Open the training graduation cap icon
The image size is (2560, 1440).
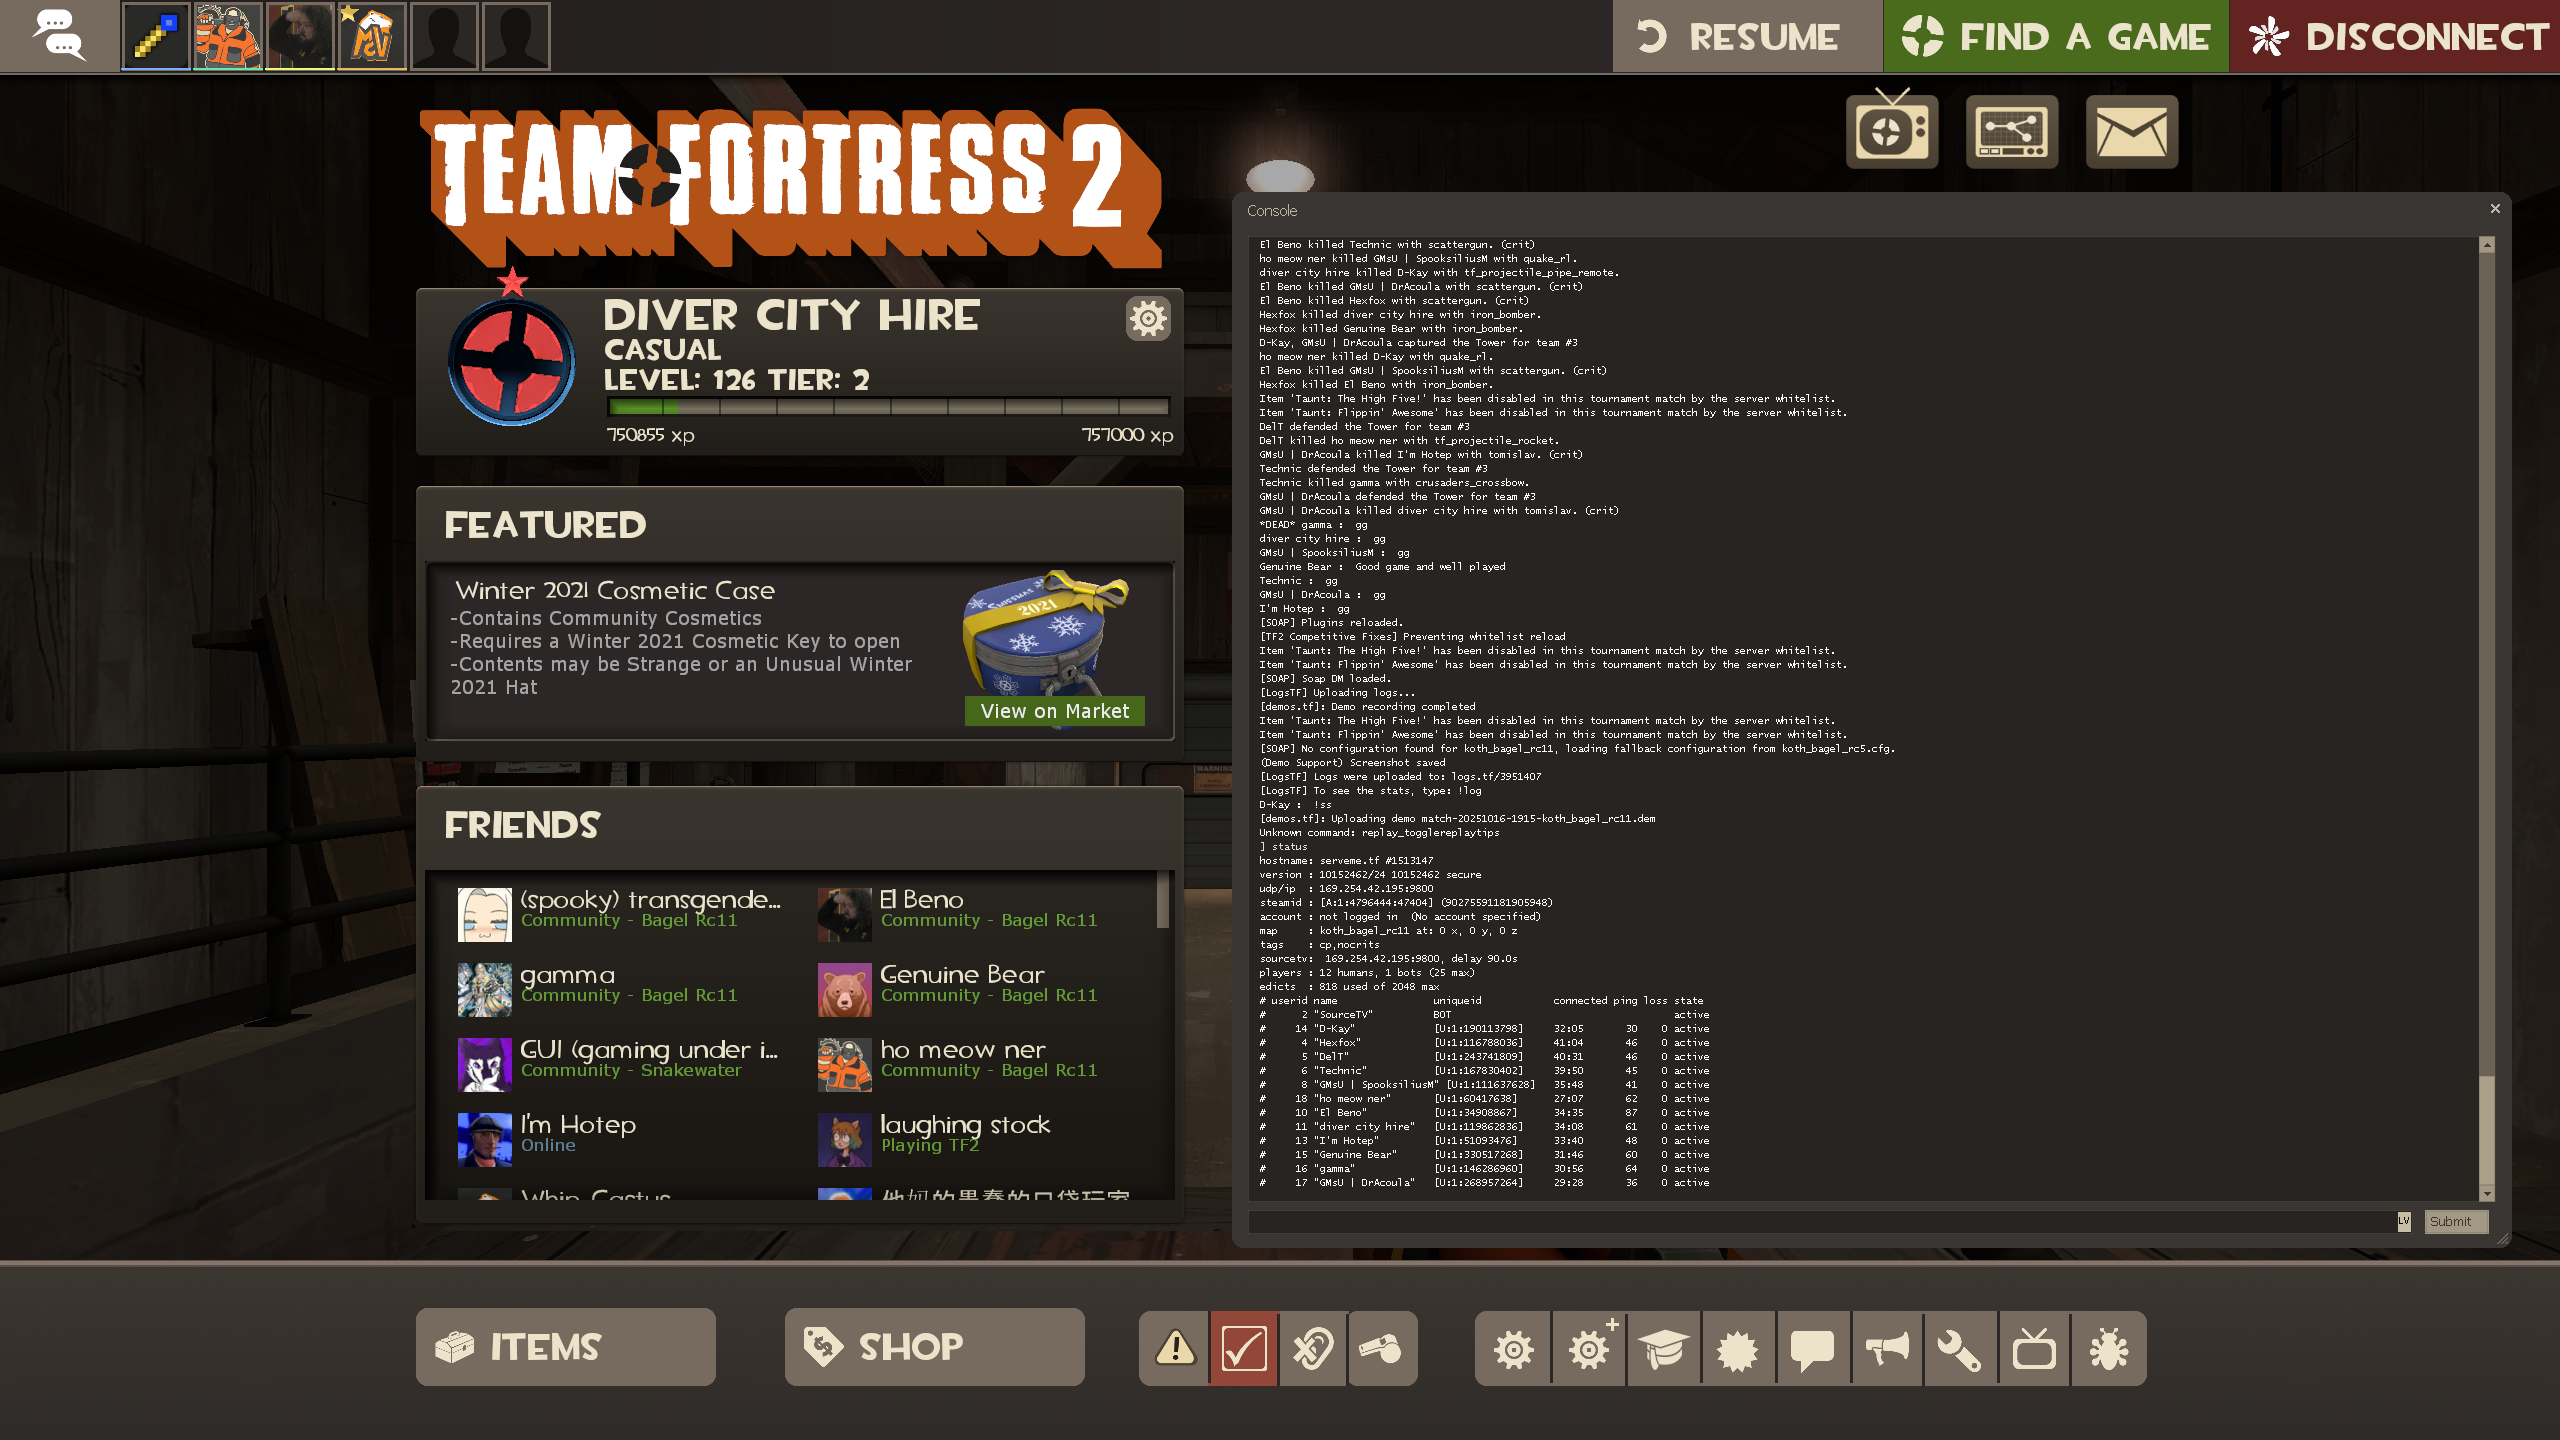(1663, 1349)
